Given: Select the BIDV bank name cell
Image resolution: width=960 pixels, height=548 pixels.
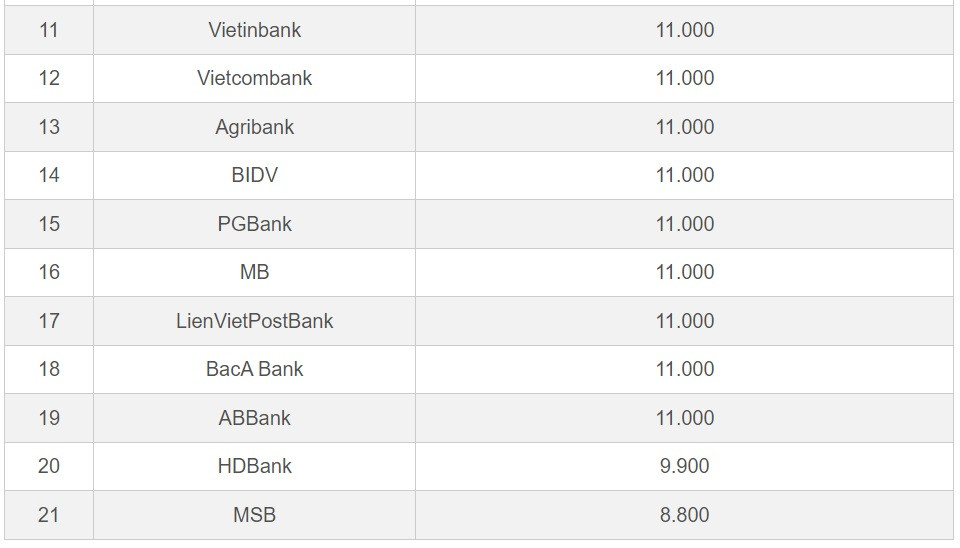Looking at the screenshot, I should click(254, 175).
